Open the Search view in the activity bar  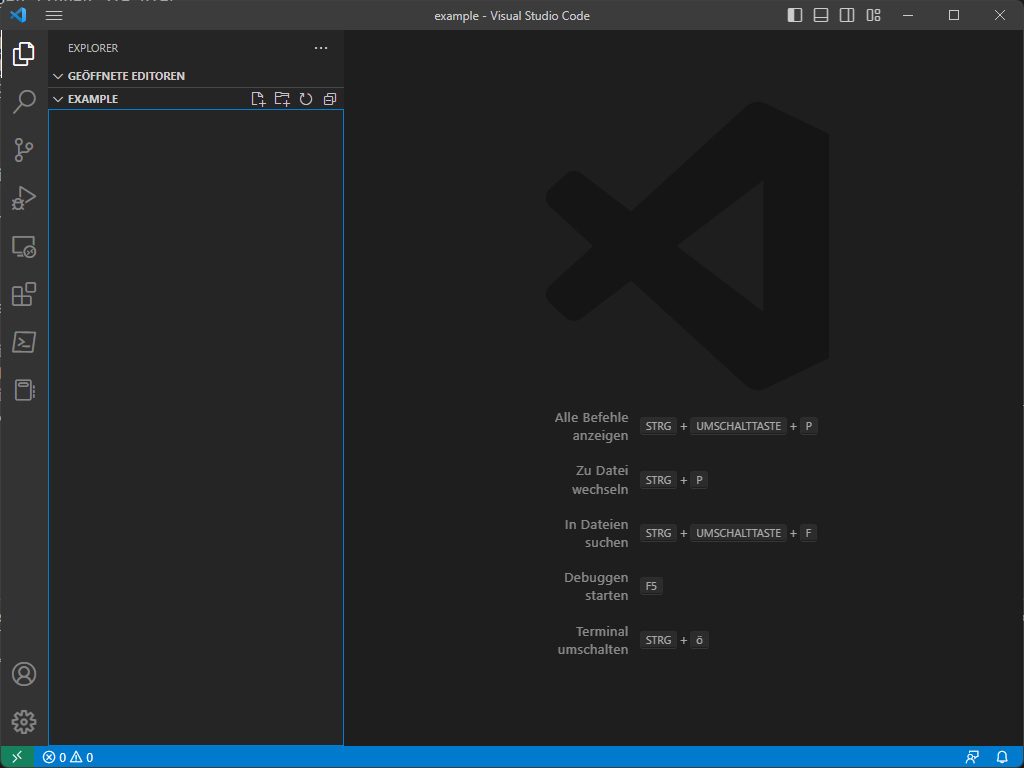pos(24,102)
